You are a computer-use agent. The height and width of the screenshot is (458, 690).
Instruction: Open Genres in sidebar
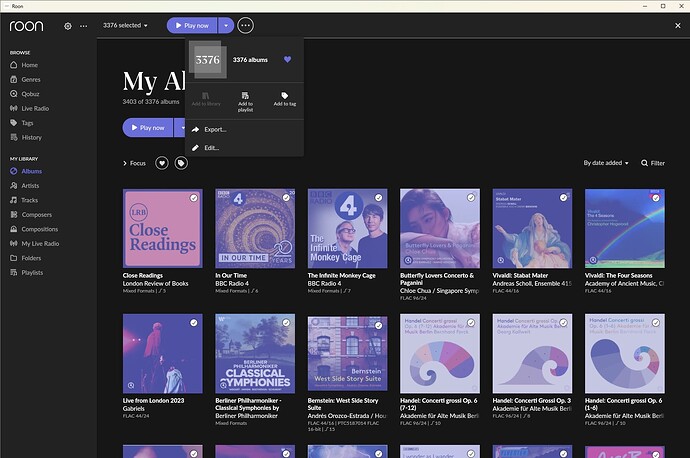pos(31,80)
